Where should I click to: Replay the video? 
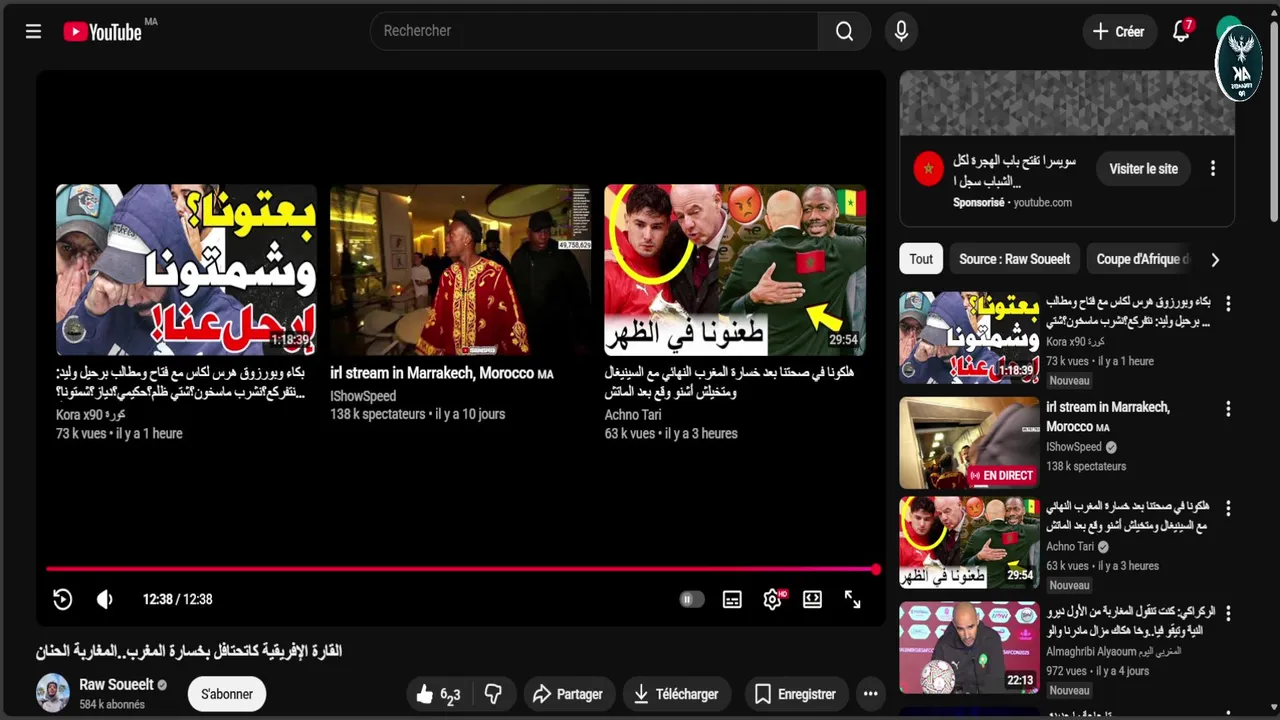[x=62, y=599]
